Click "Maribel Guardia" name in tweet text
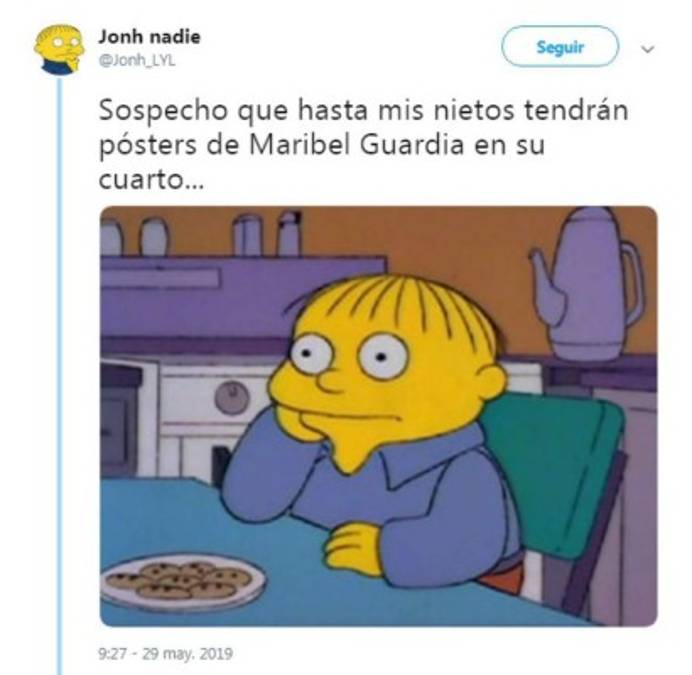692x675 pixels. point(357,145)
